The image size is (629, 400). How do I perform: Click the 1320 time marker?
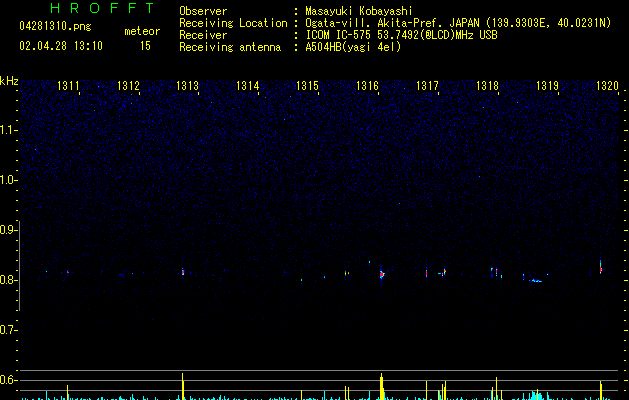point(607,86)
